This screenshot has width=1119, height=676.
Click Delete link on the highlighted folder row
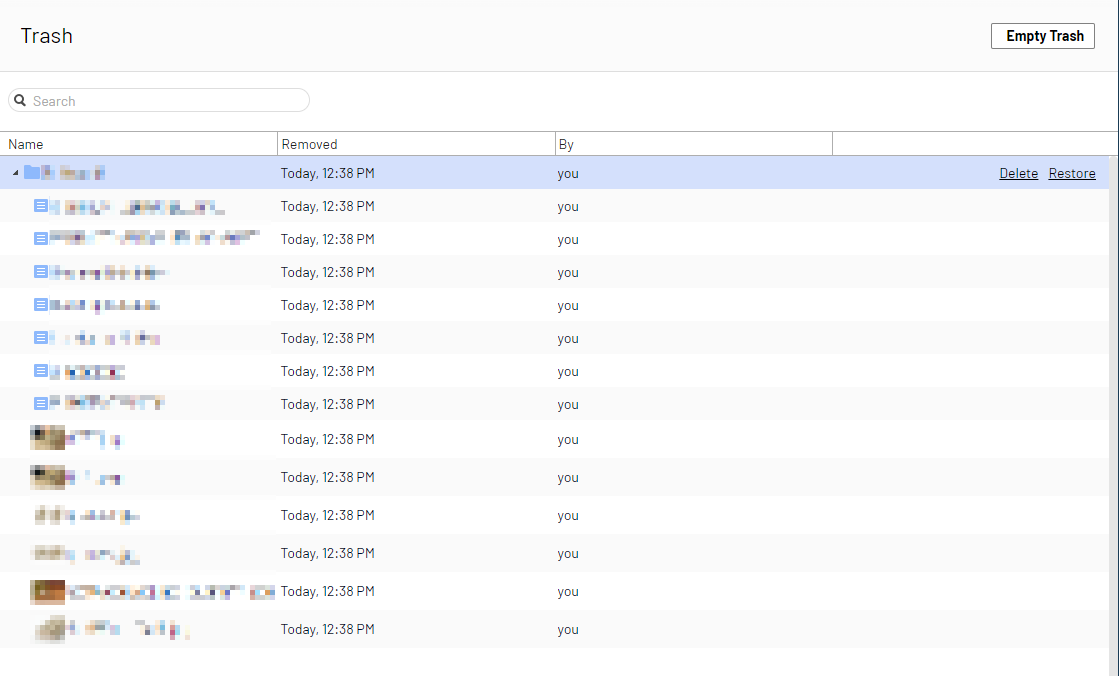pyautogui.click(x=1018, y=173)
